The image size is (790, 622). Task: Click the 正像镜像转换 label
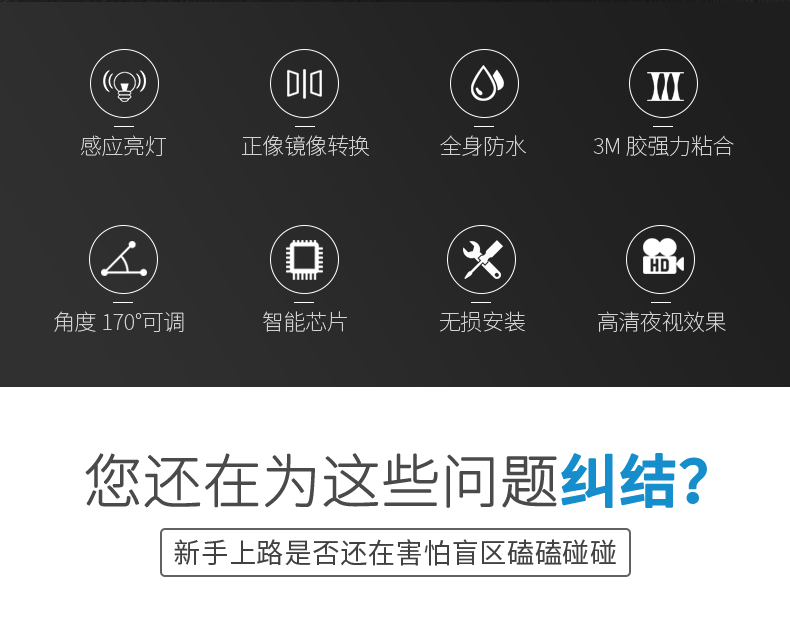[306, 147]
